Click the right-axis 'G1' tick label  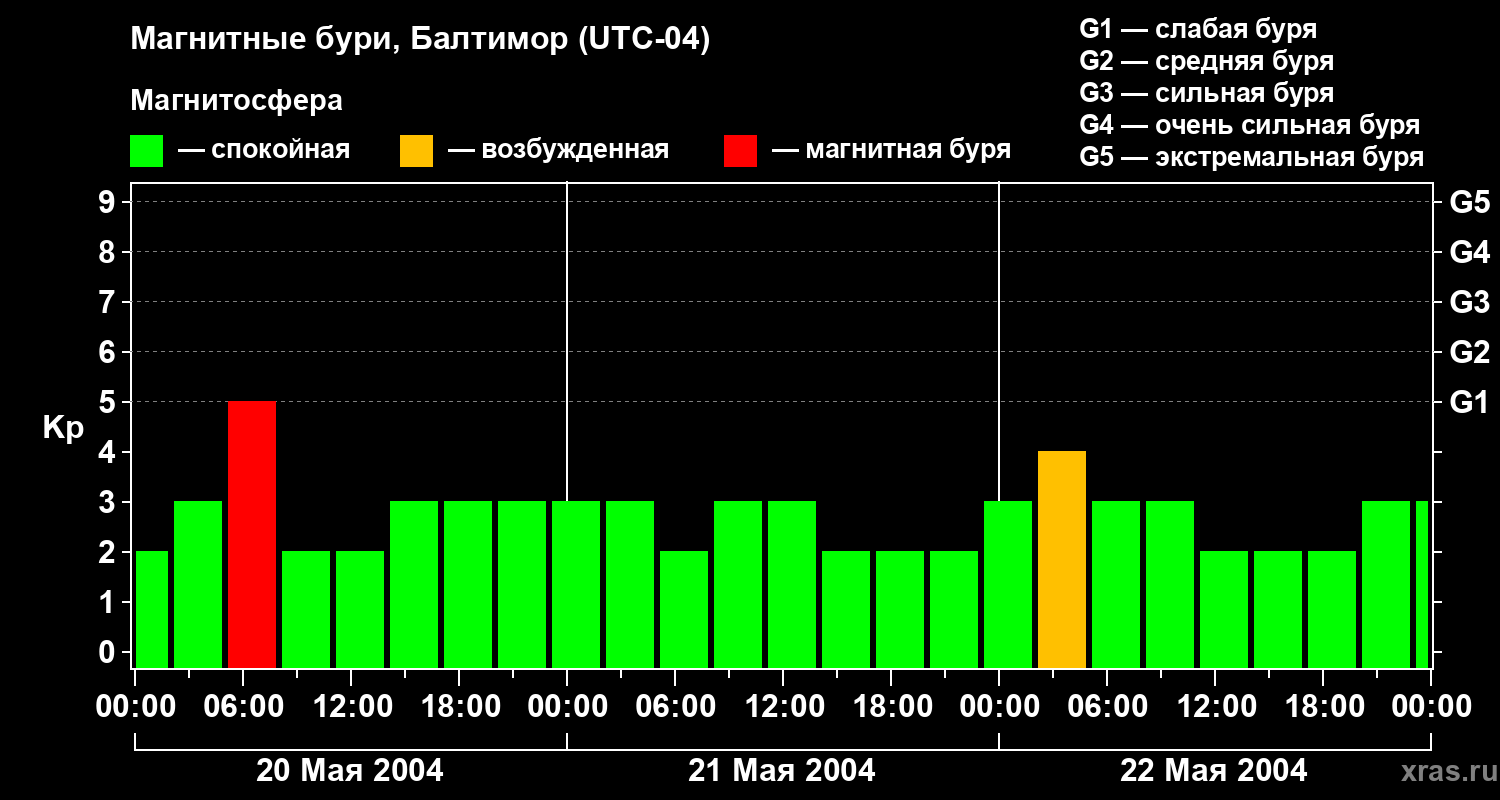point(1469,402)
